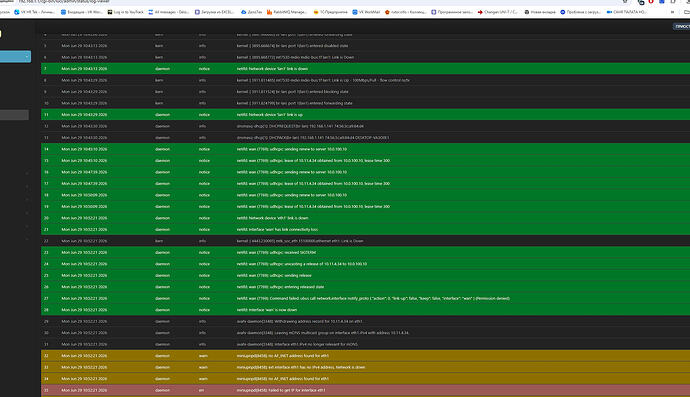Select the highlighted gray sidebar menu item
The width and height of the screenshot is (690, 397).
click(14, 115)
